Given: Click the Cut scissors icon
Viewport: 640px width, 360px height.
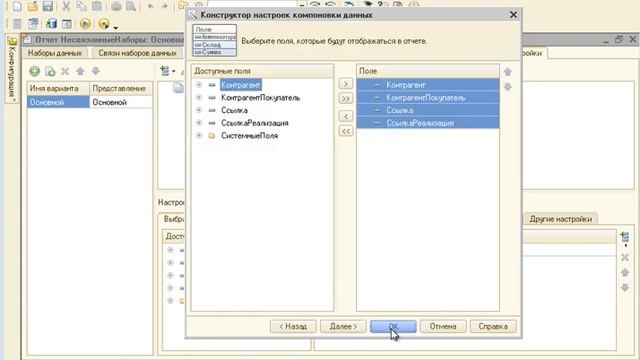Looking at the screenshot, I should tap(66, 6).
